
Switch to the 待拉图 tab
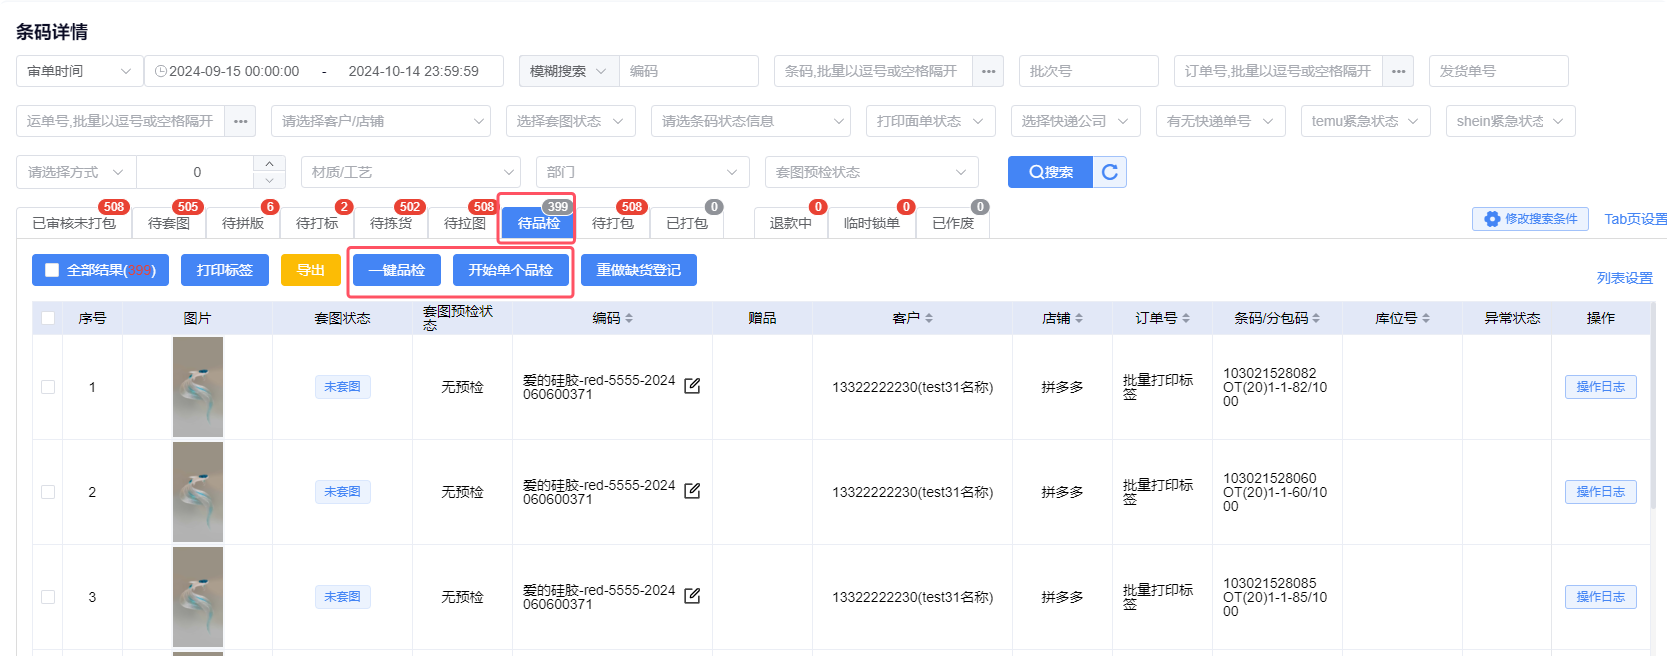(x=465, y=223)
